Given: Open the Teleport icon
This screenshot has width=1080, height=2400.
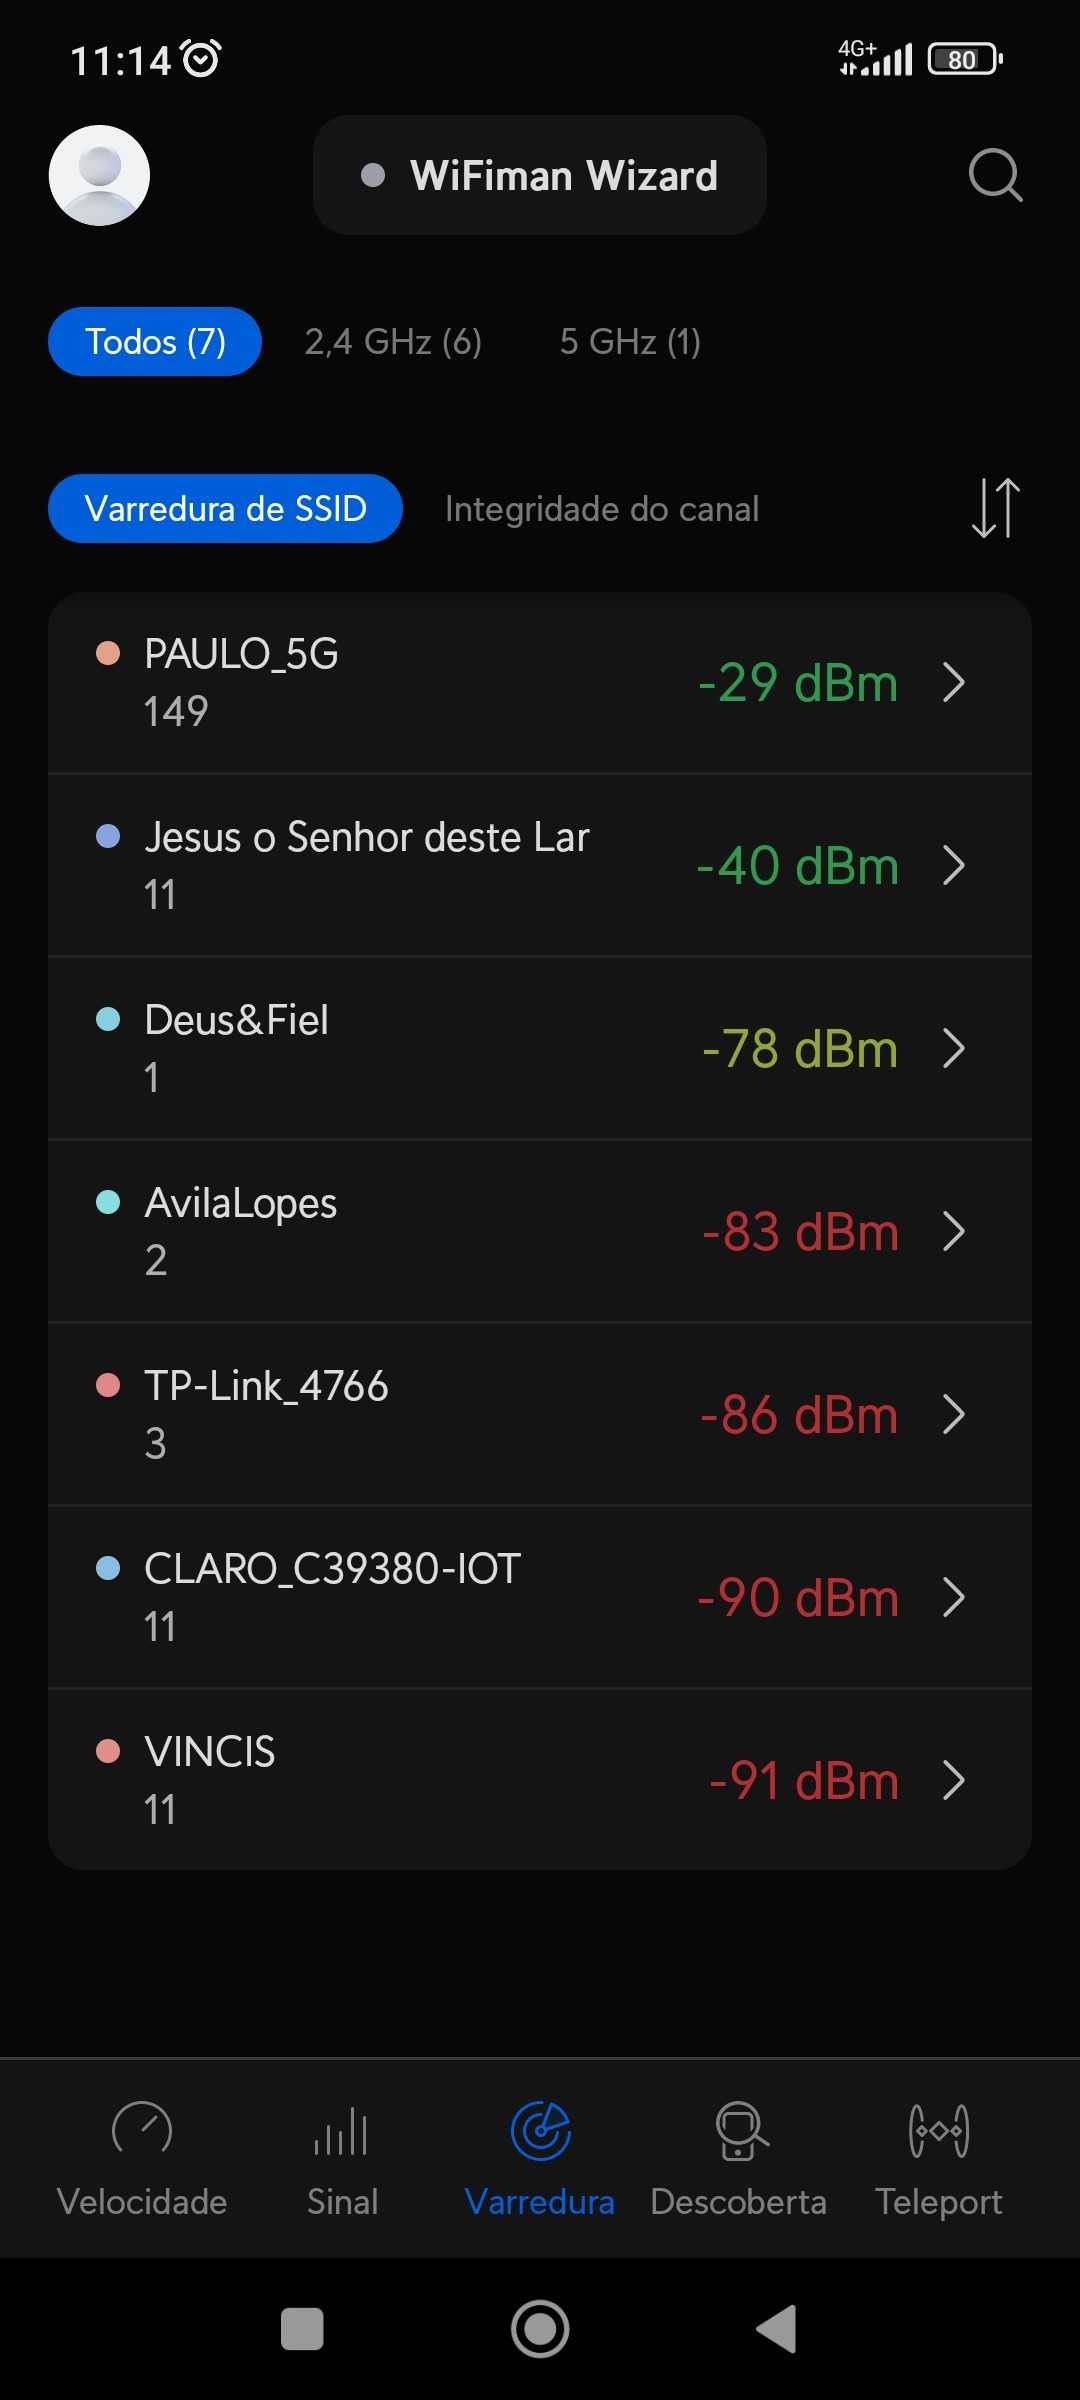Looking at the screenshot, I should coord(938,2130).
